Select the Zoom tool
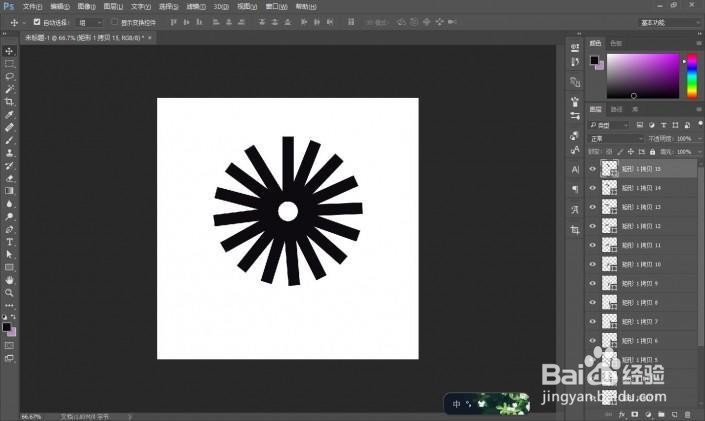Image resolution: width=705 pixels, height=421 pixels. pyautogui.click(x=9, y=292)
